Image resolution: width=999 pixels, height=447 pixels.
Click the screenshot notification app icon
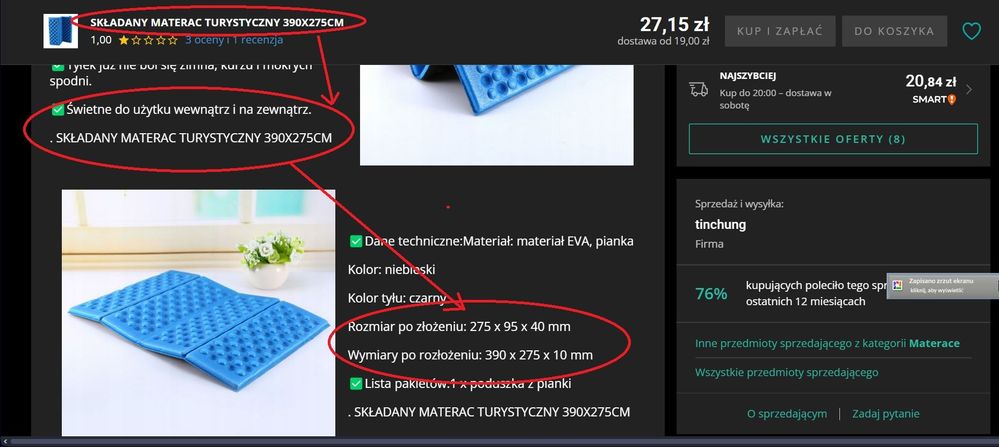898,285
